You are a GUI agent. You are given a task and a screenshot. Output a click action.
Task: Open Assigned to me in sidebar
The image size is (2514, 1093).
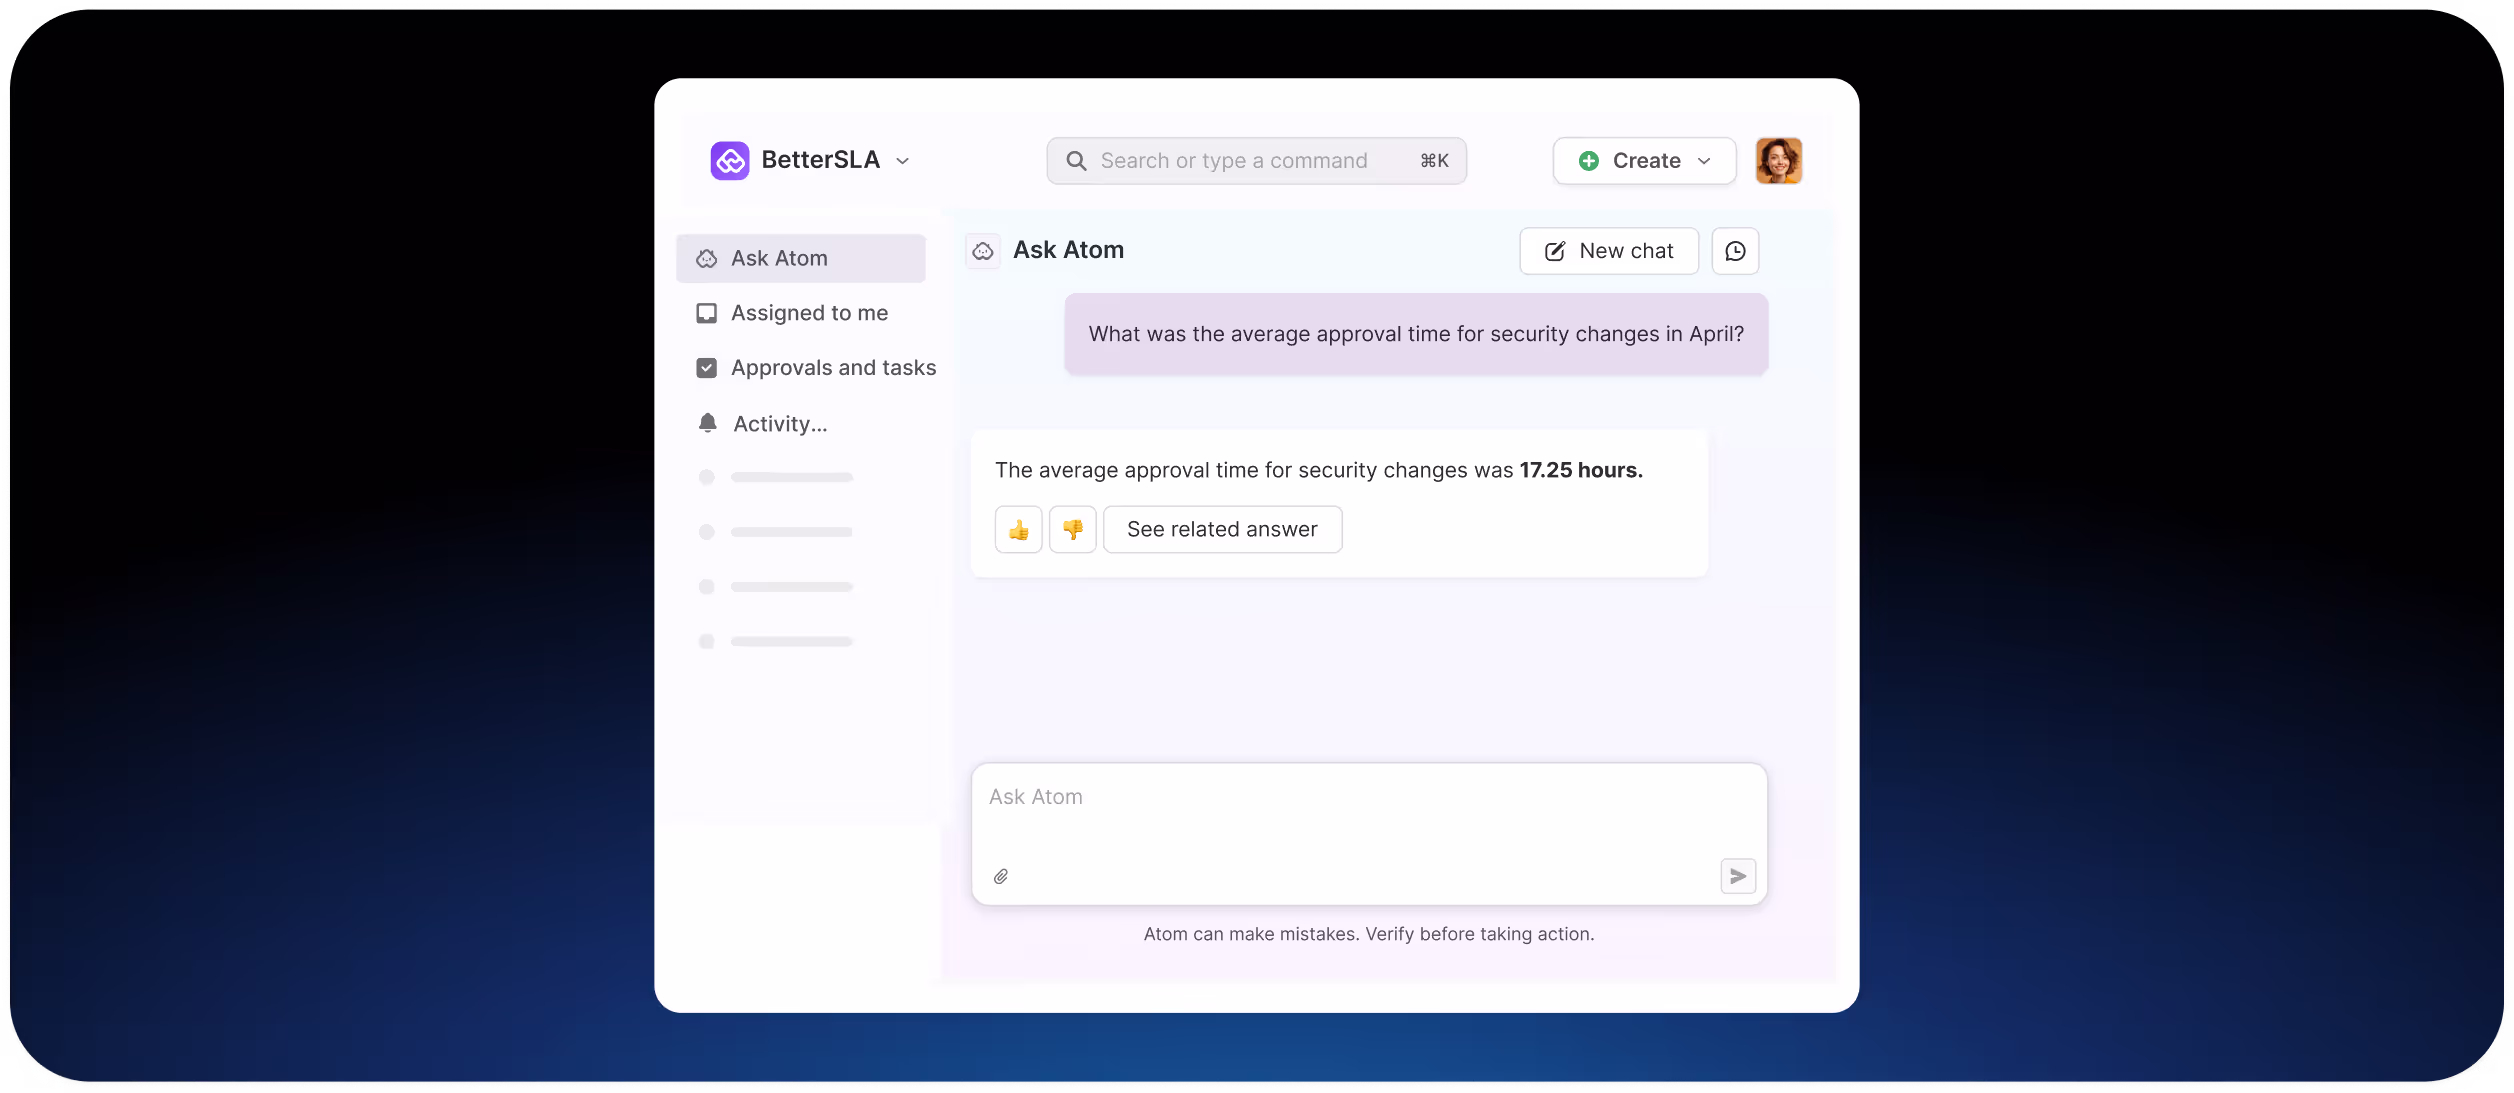pos(808,313)
